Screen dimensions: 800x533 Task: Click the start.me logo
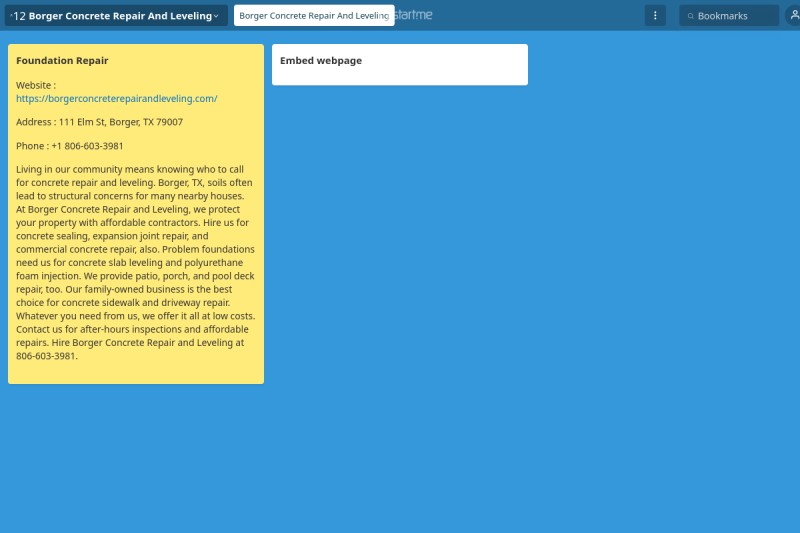tap(414, 15)
